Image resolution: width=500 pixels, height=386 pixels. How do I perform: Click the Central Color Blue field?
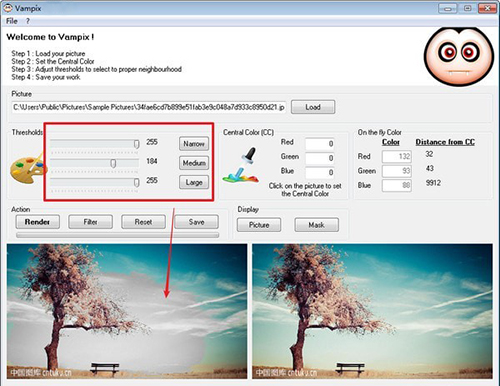click(320, 172)
